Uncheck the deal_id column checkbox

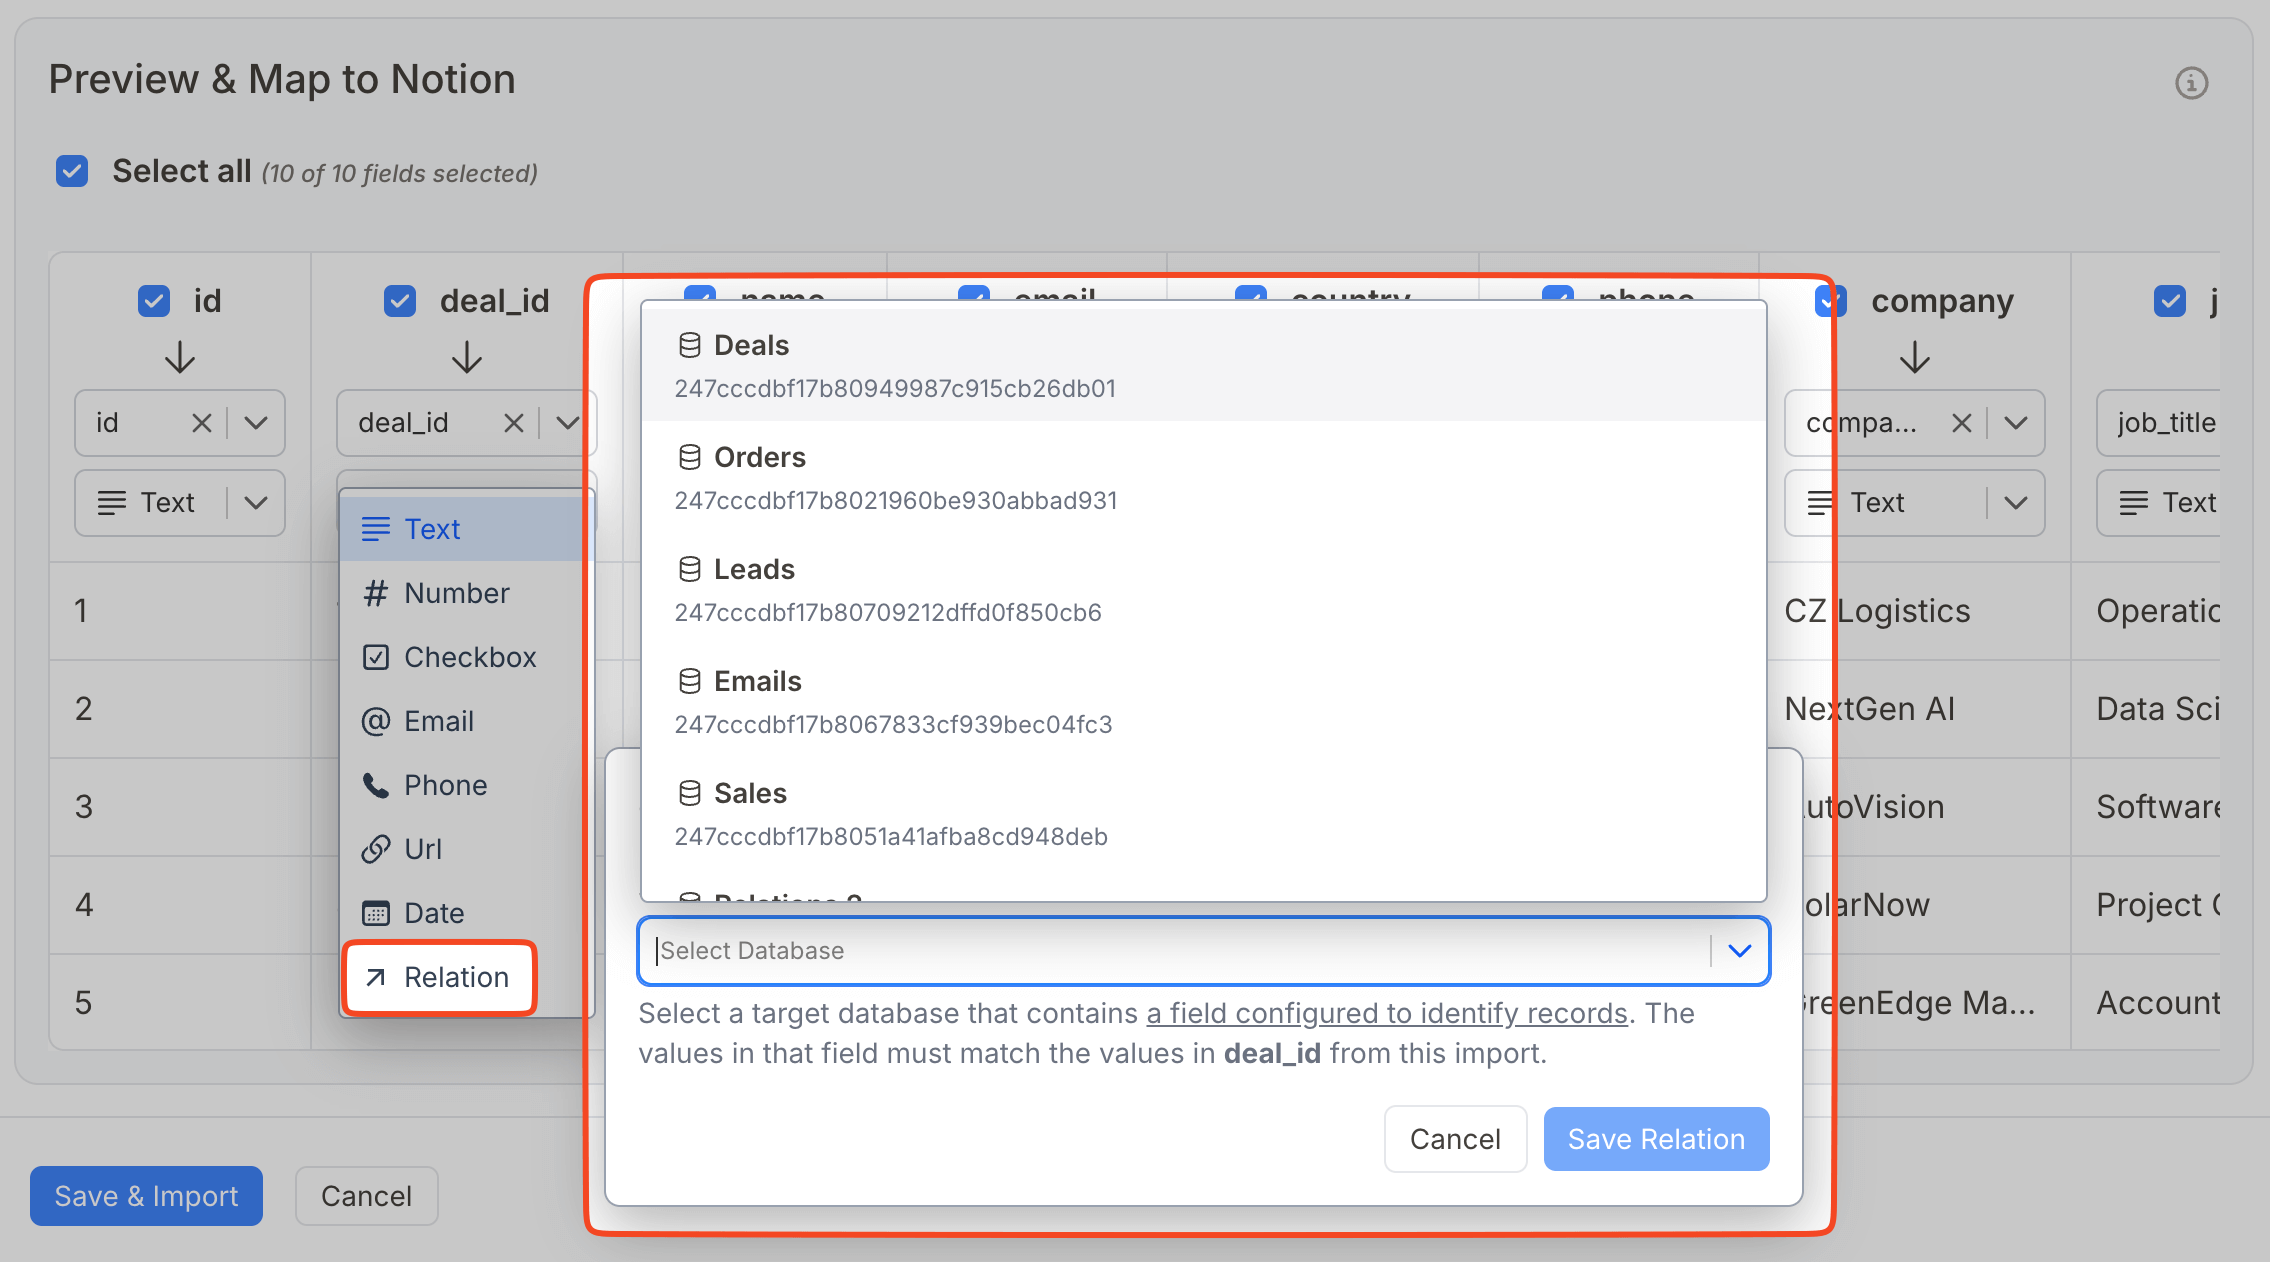pyautogui.click(x=400, y=301)
